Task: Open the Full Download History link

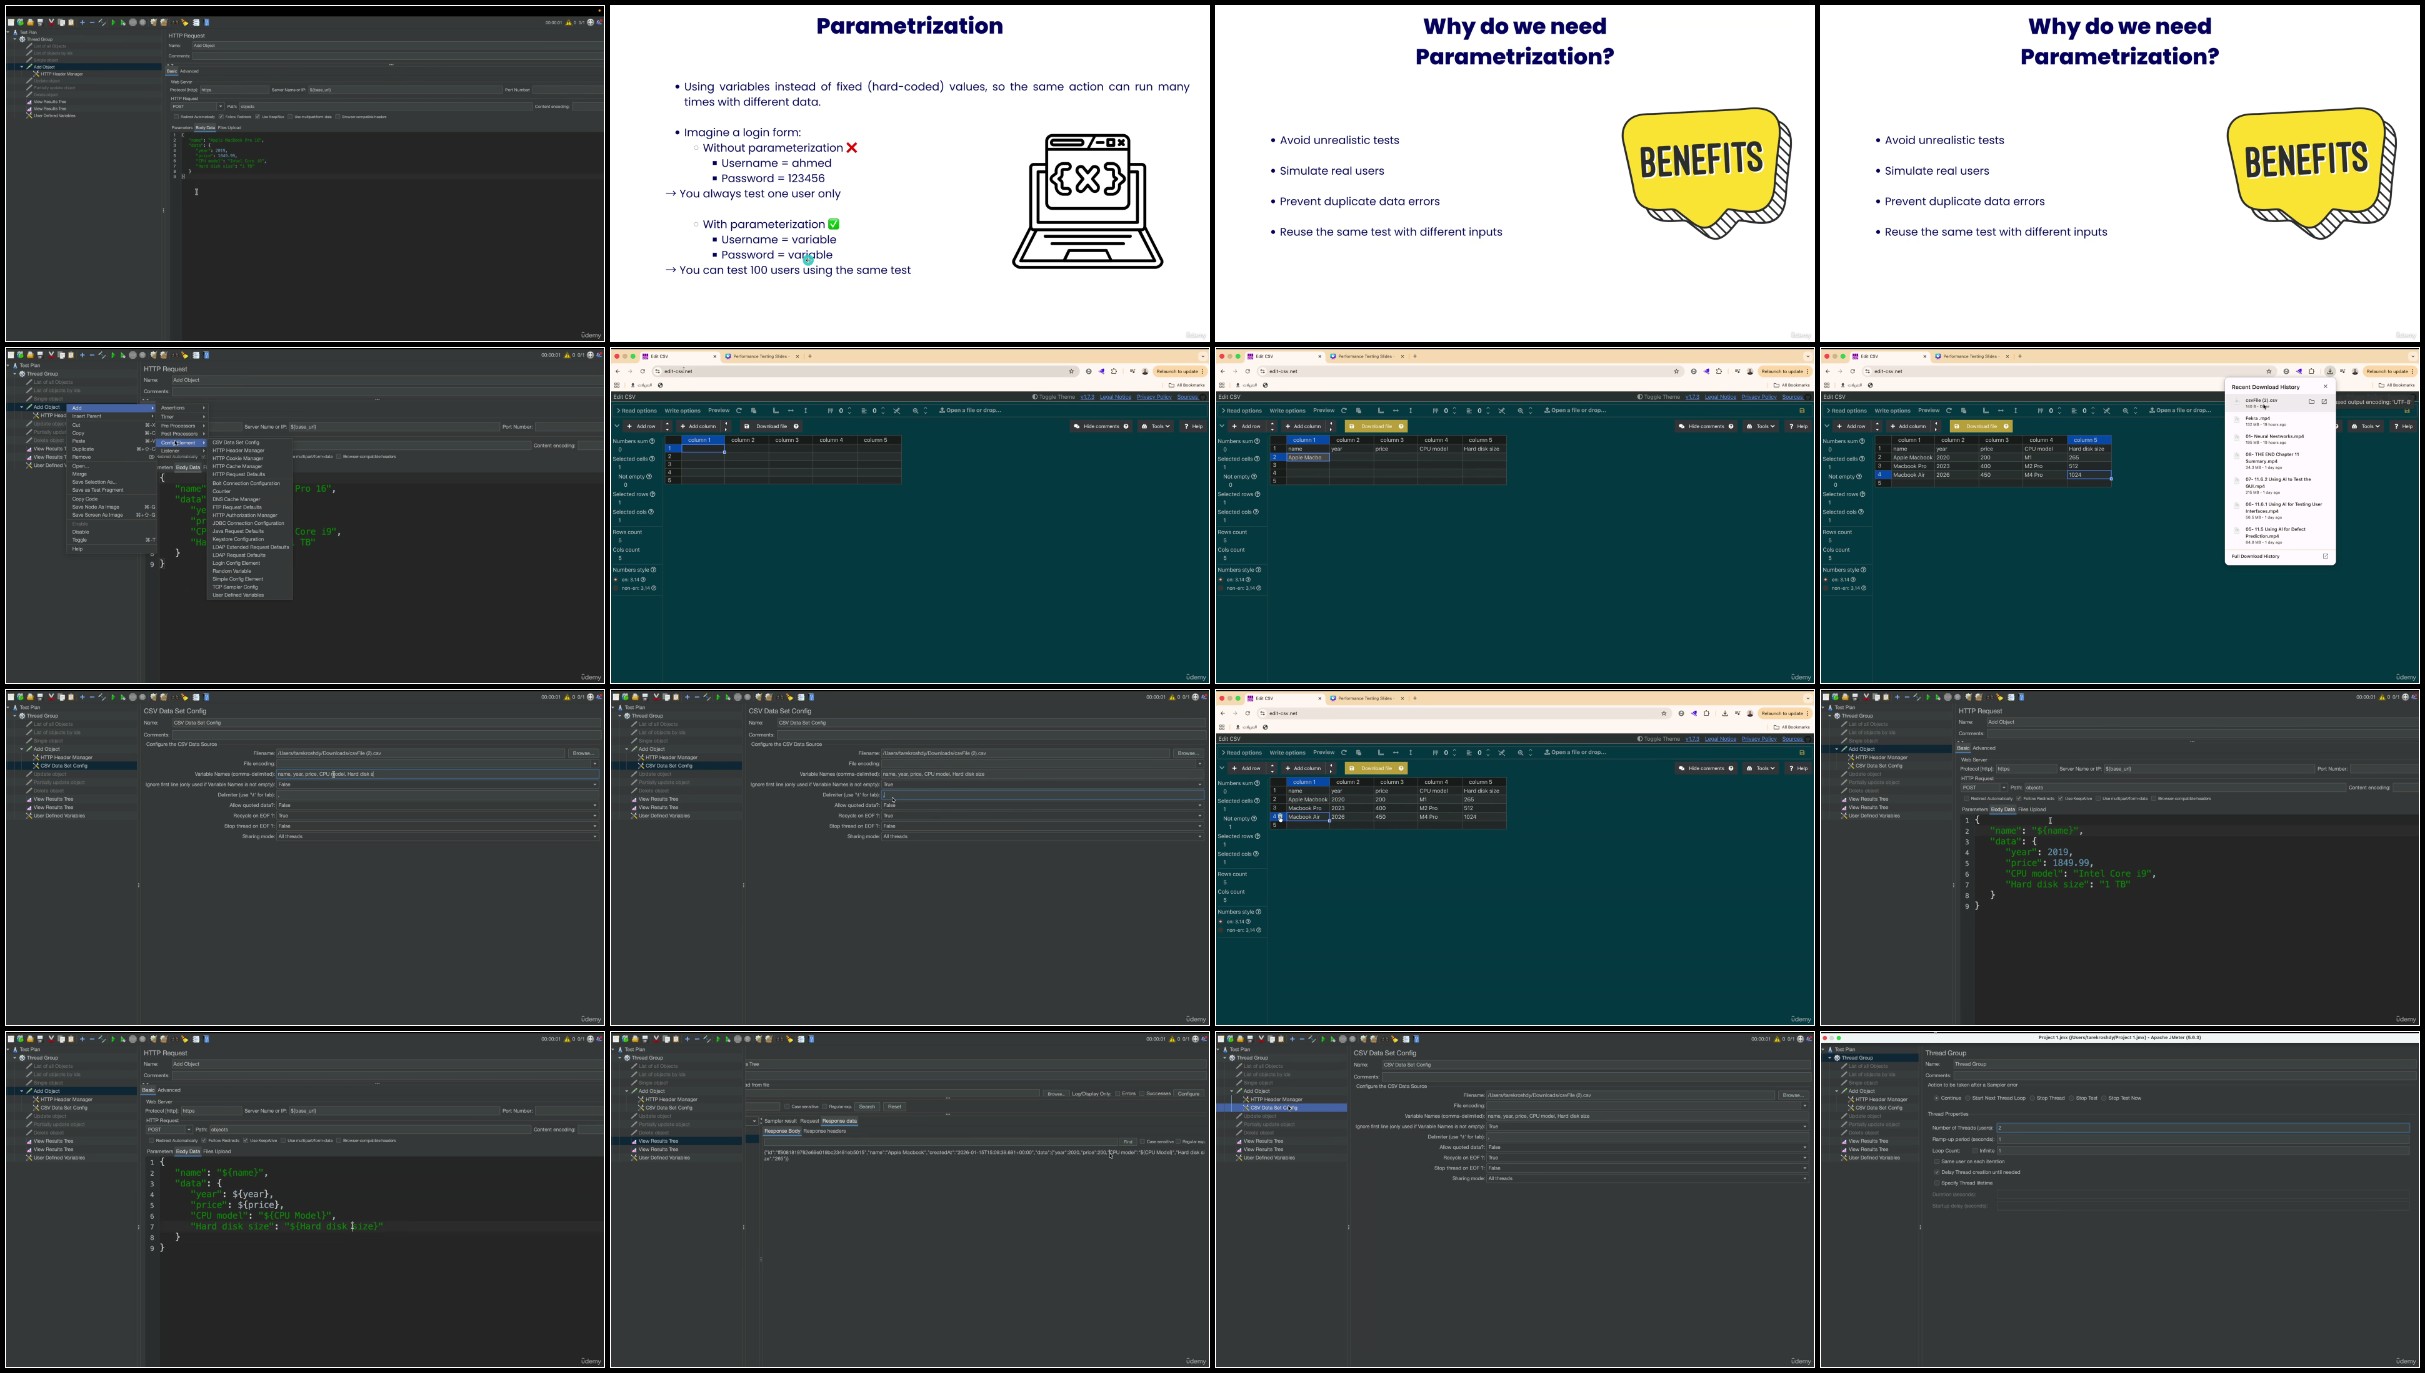Action: [2256, 556]
